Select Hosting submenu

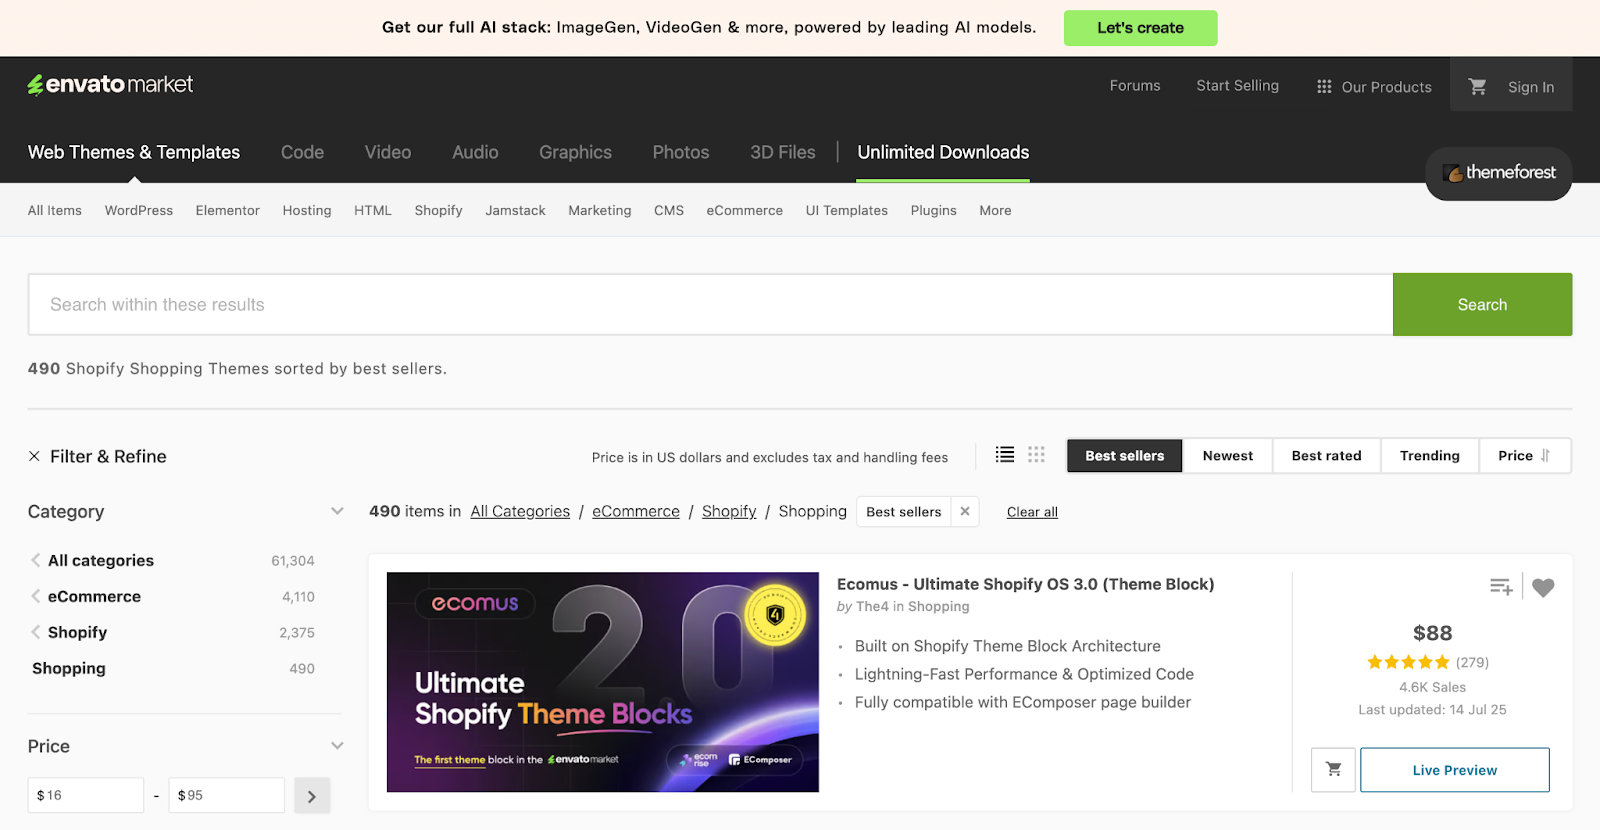(307, 210)
